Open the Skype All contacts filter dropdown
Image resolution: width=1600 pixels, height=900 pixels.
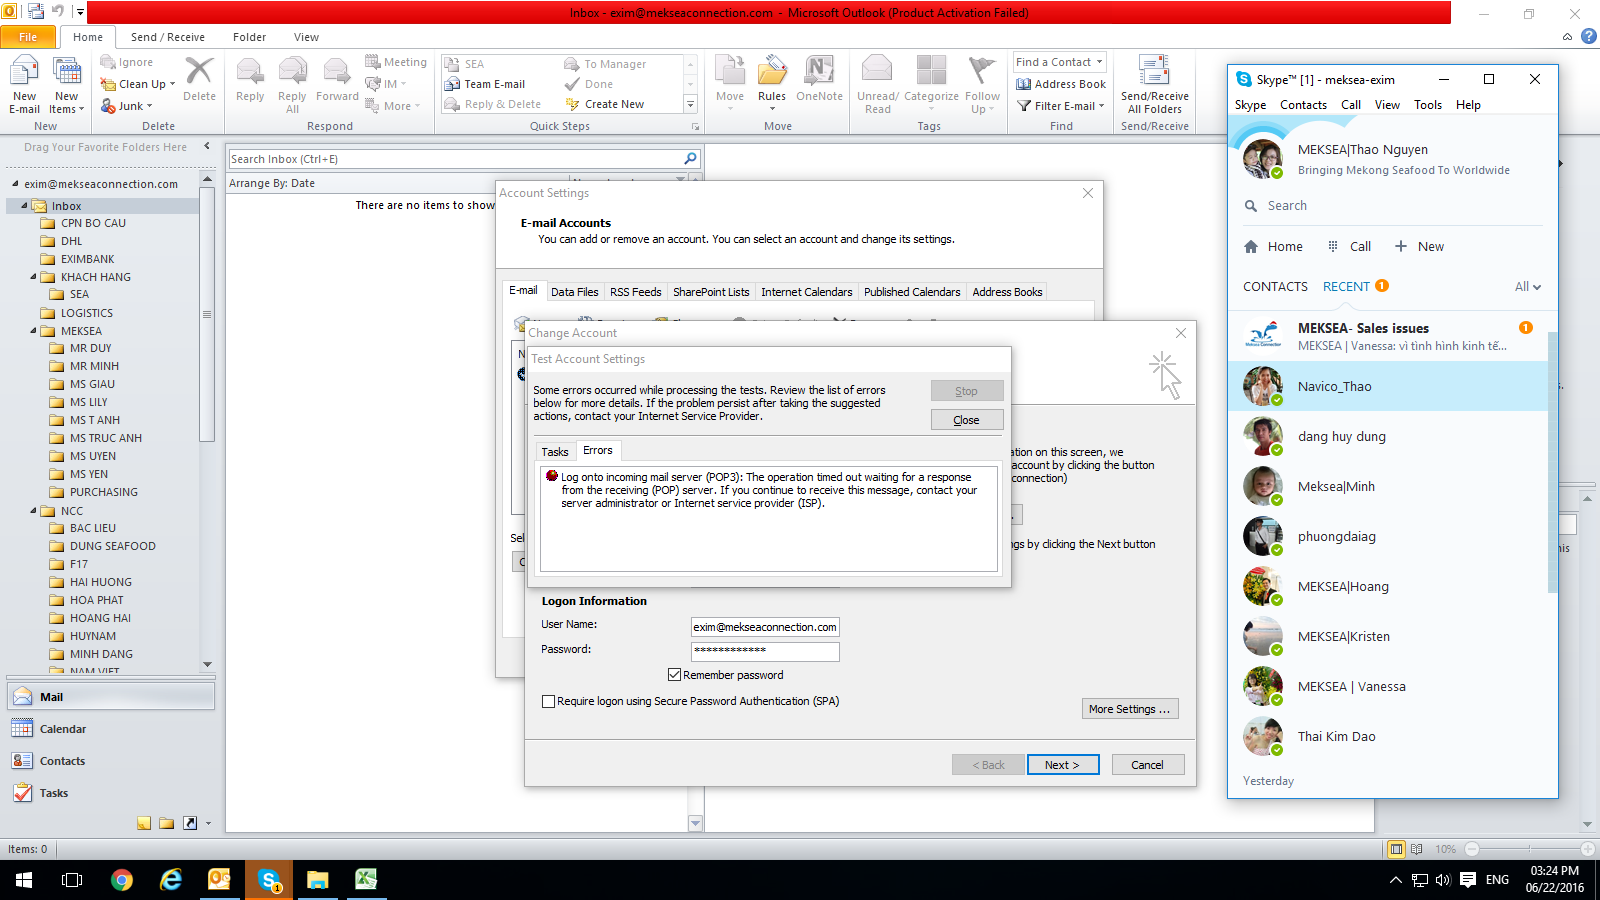(1528, 287)
